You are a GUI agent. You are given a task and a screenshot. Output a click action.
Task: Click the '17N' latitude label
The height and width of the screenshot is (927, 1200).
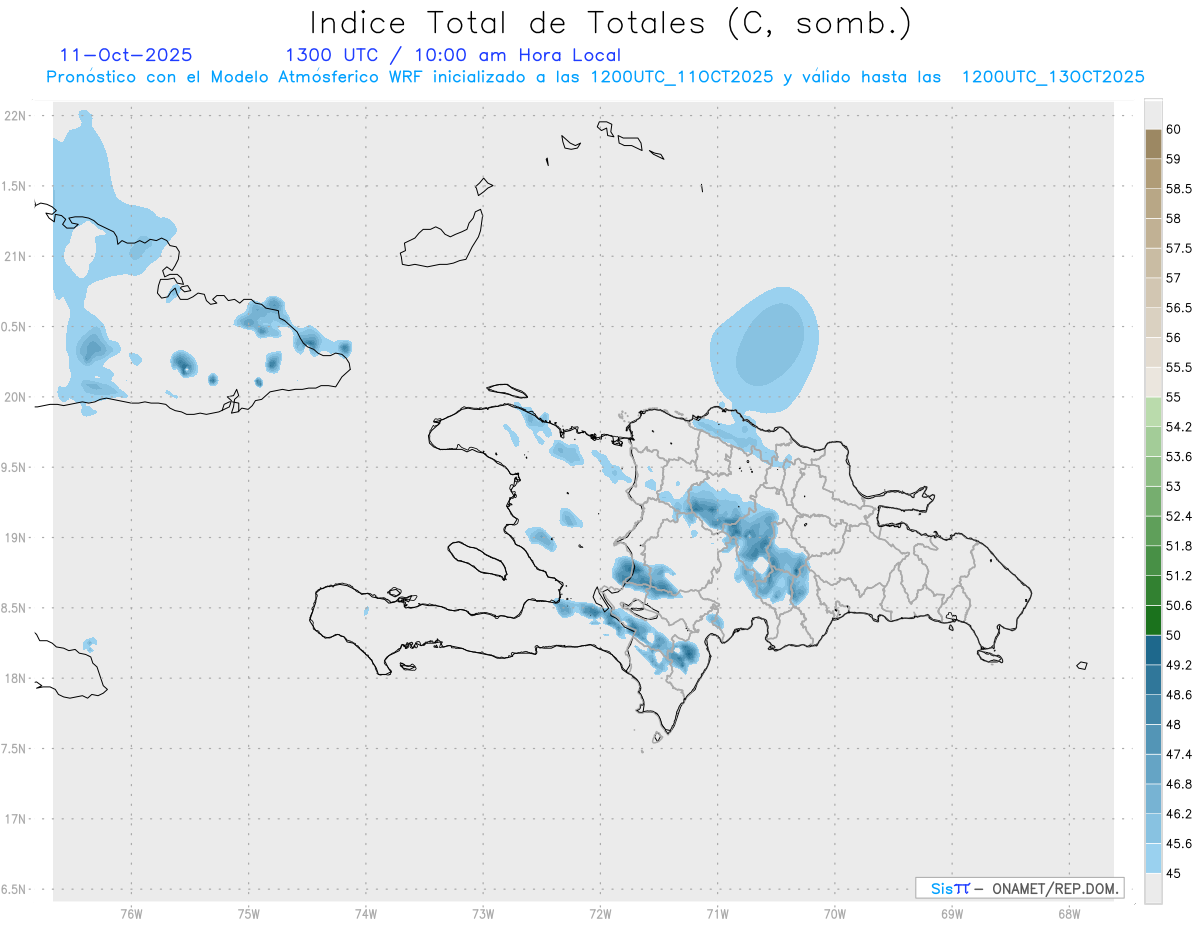15,819
